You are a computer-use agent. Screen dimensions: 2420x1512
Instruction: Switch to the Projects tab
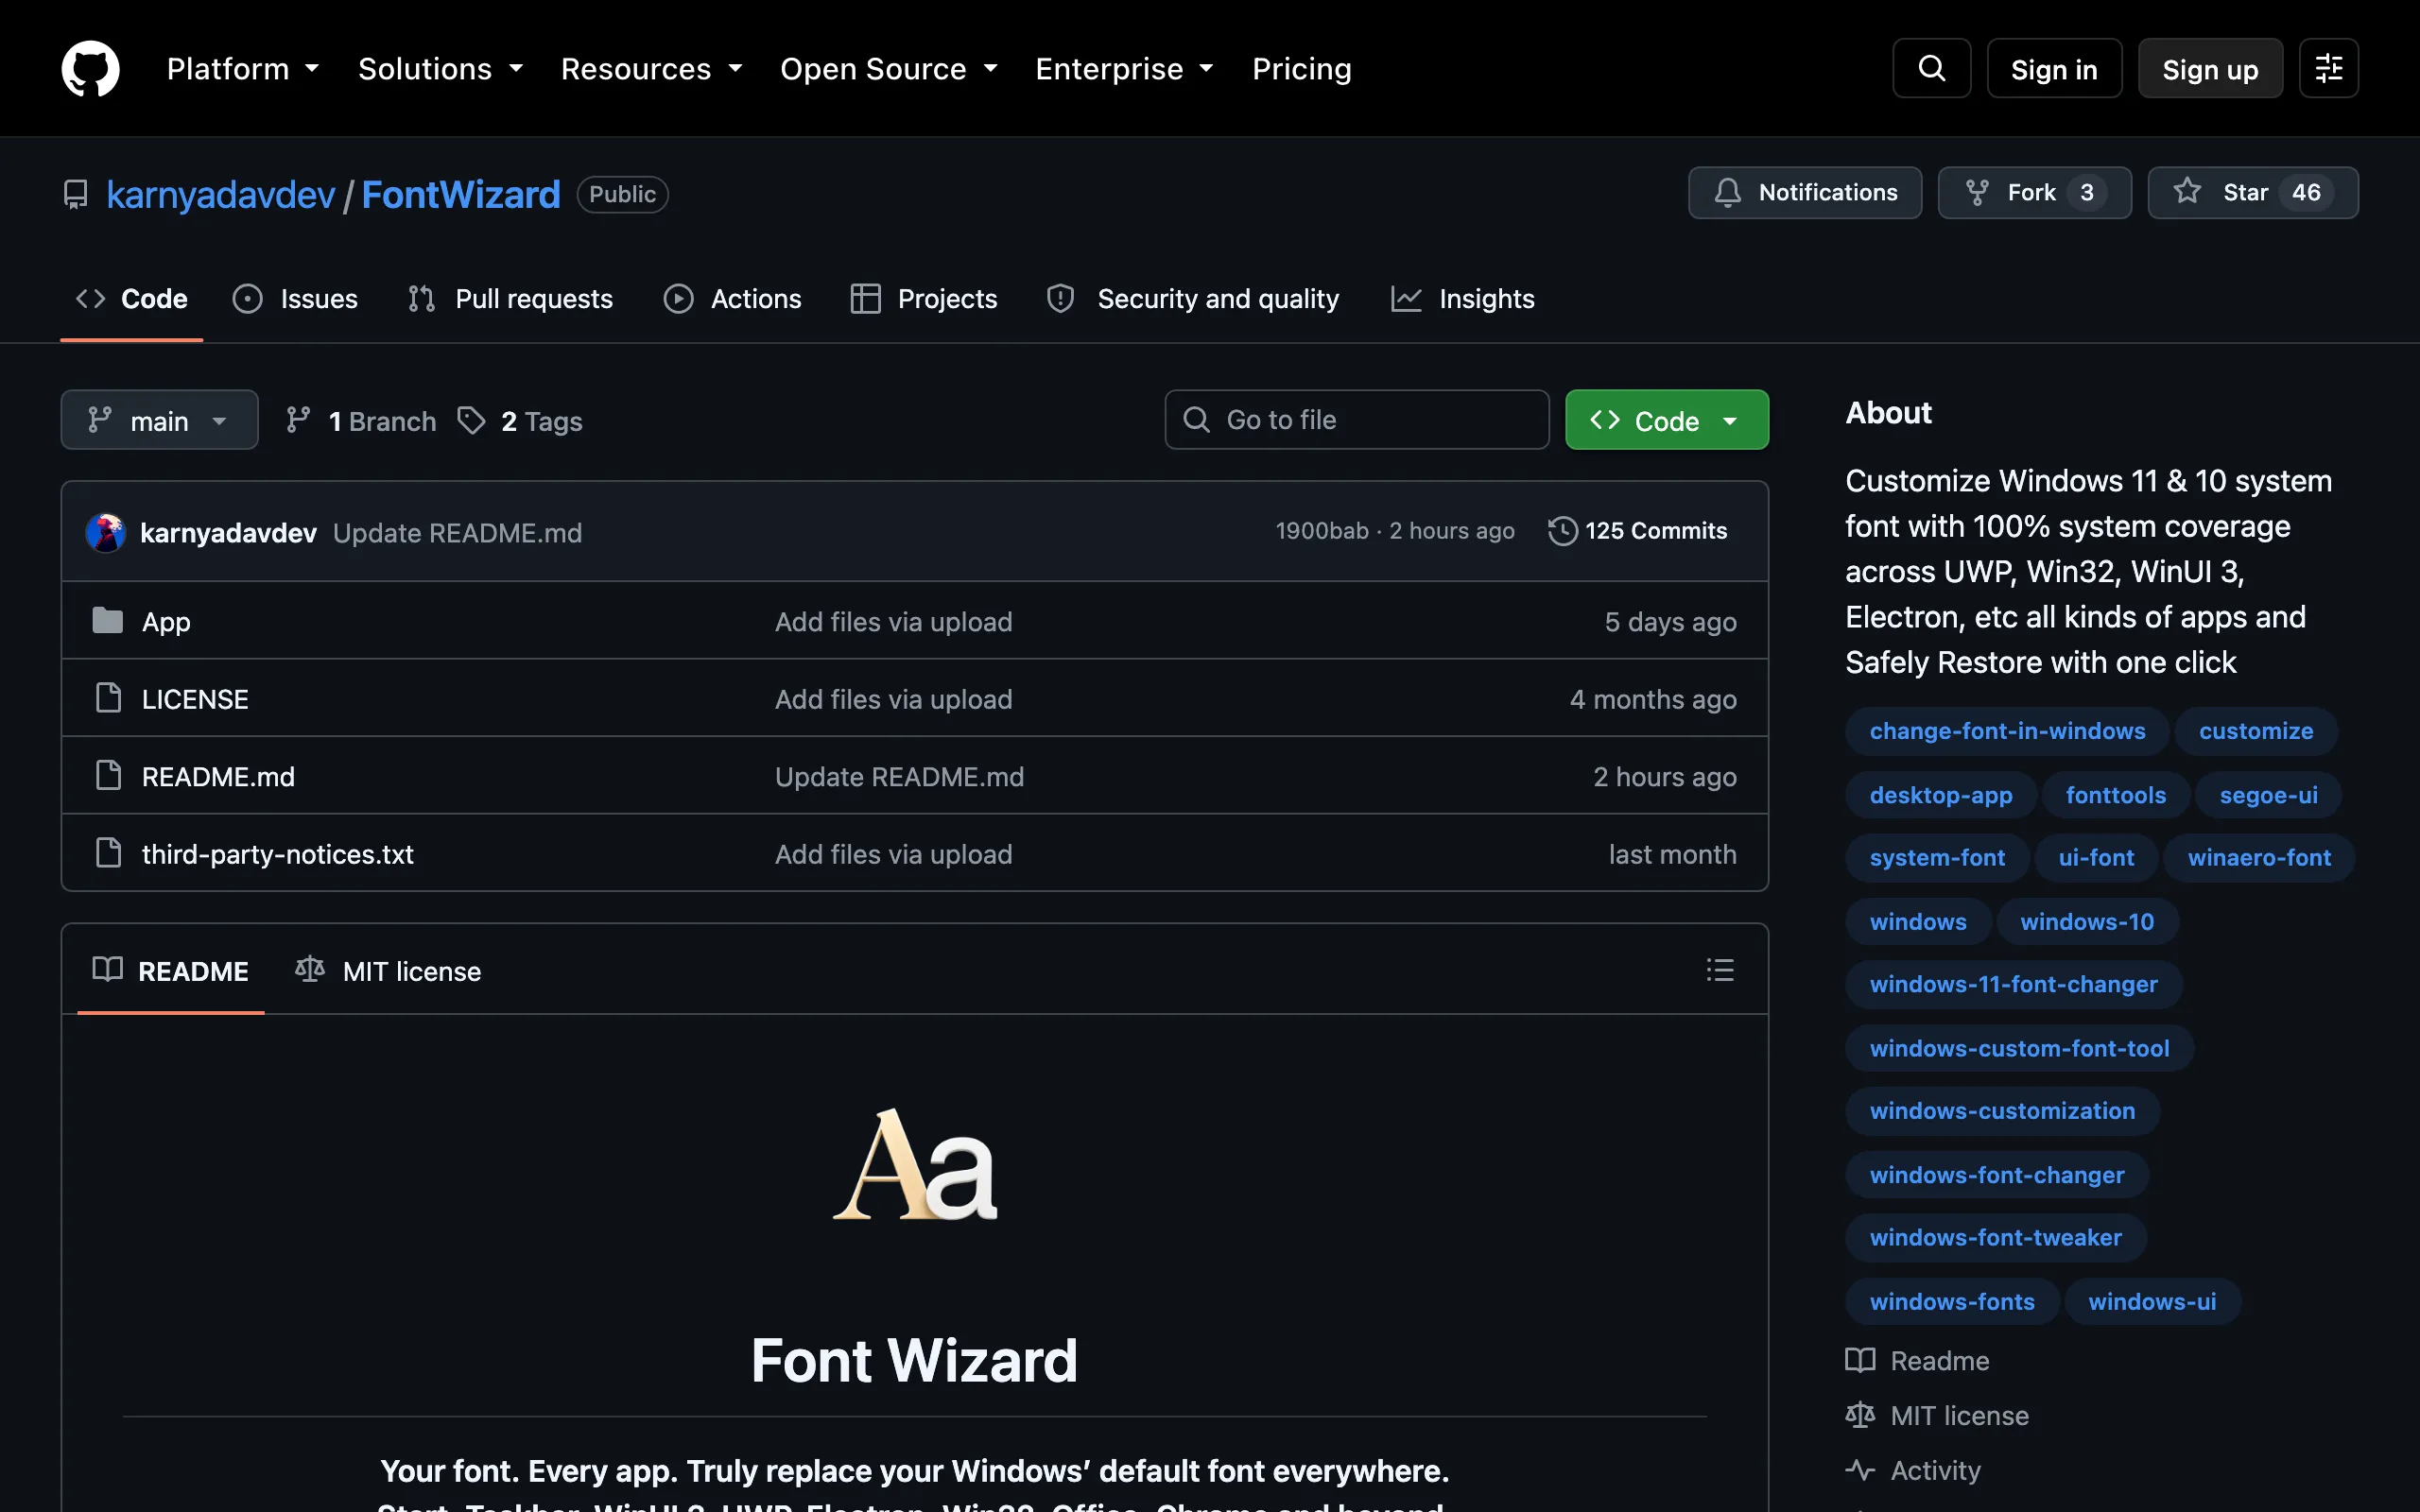pyautogui.click(x=923, y=299)
